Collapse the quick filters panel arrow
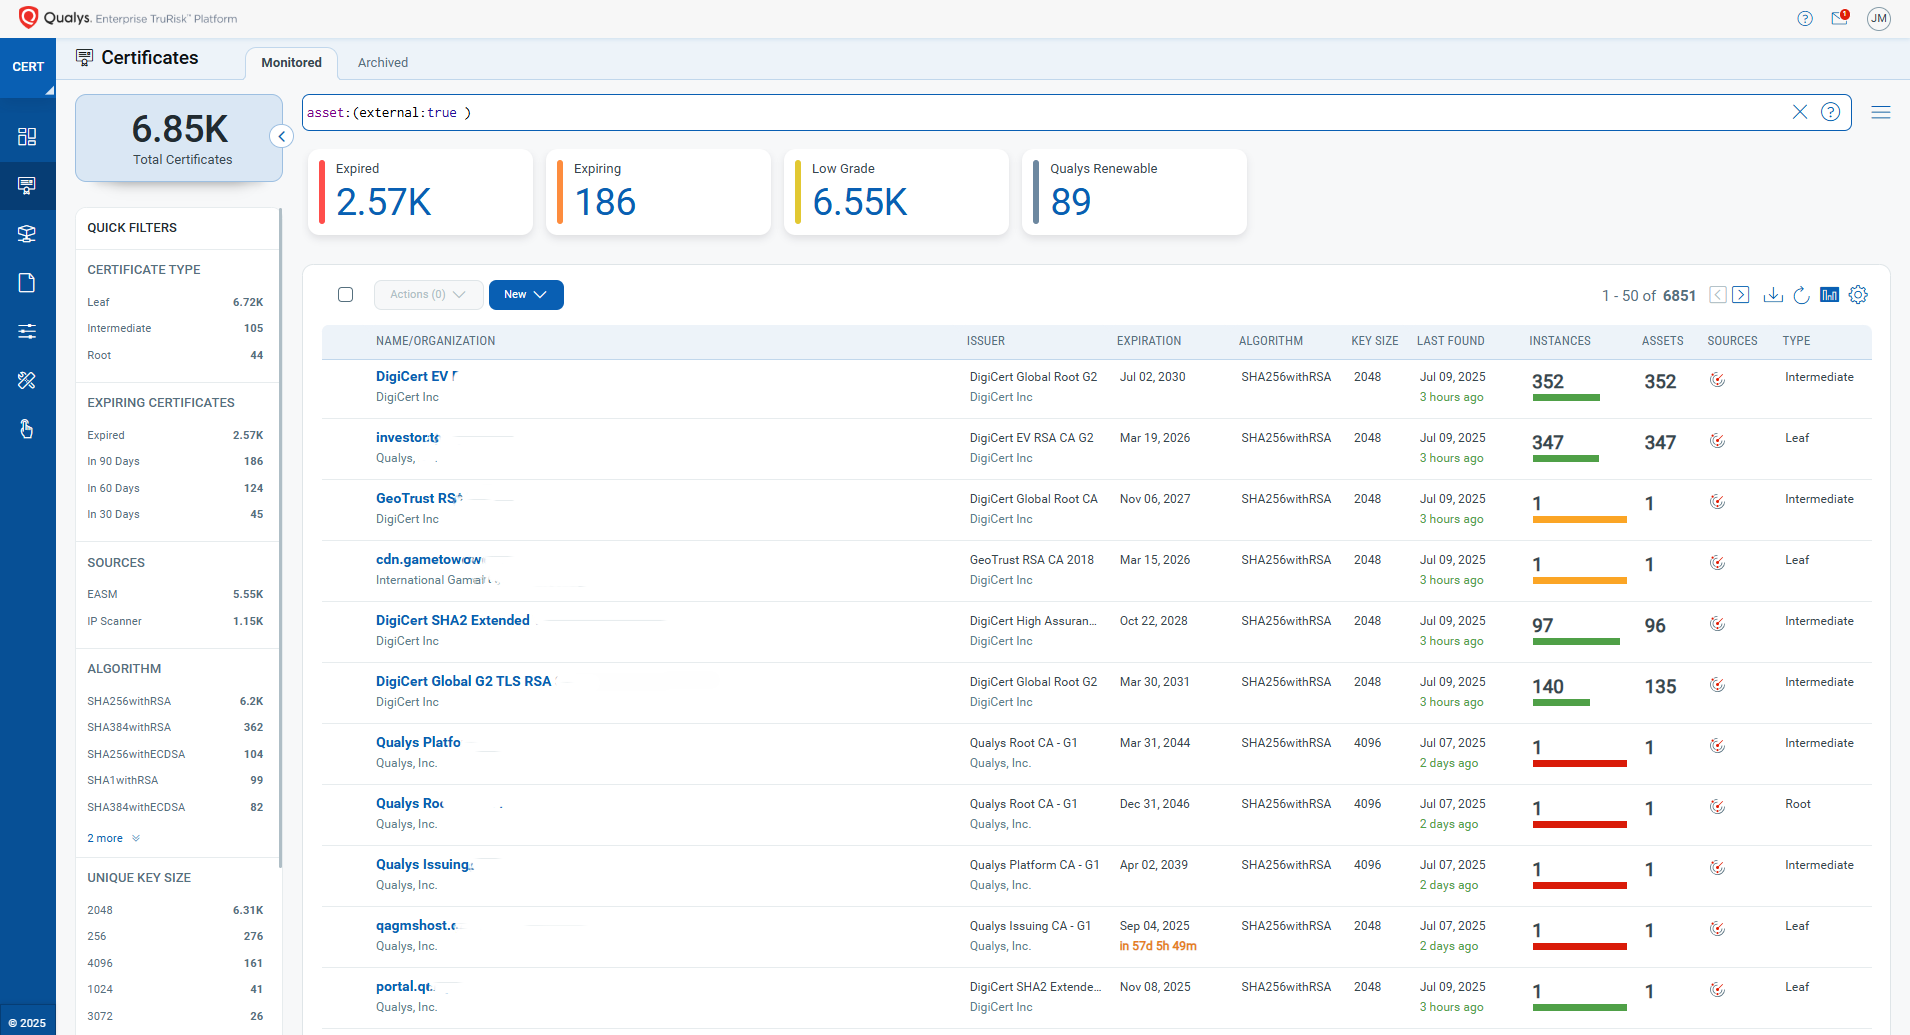This screenshot has height=1035, width=1910. (x=282, y=137)
